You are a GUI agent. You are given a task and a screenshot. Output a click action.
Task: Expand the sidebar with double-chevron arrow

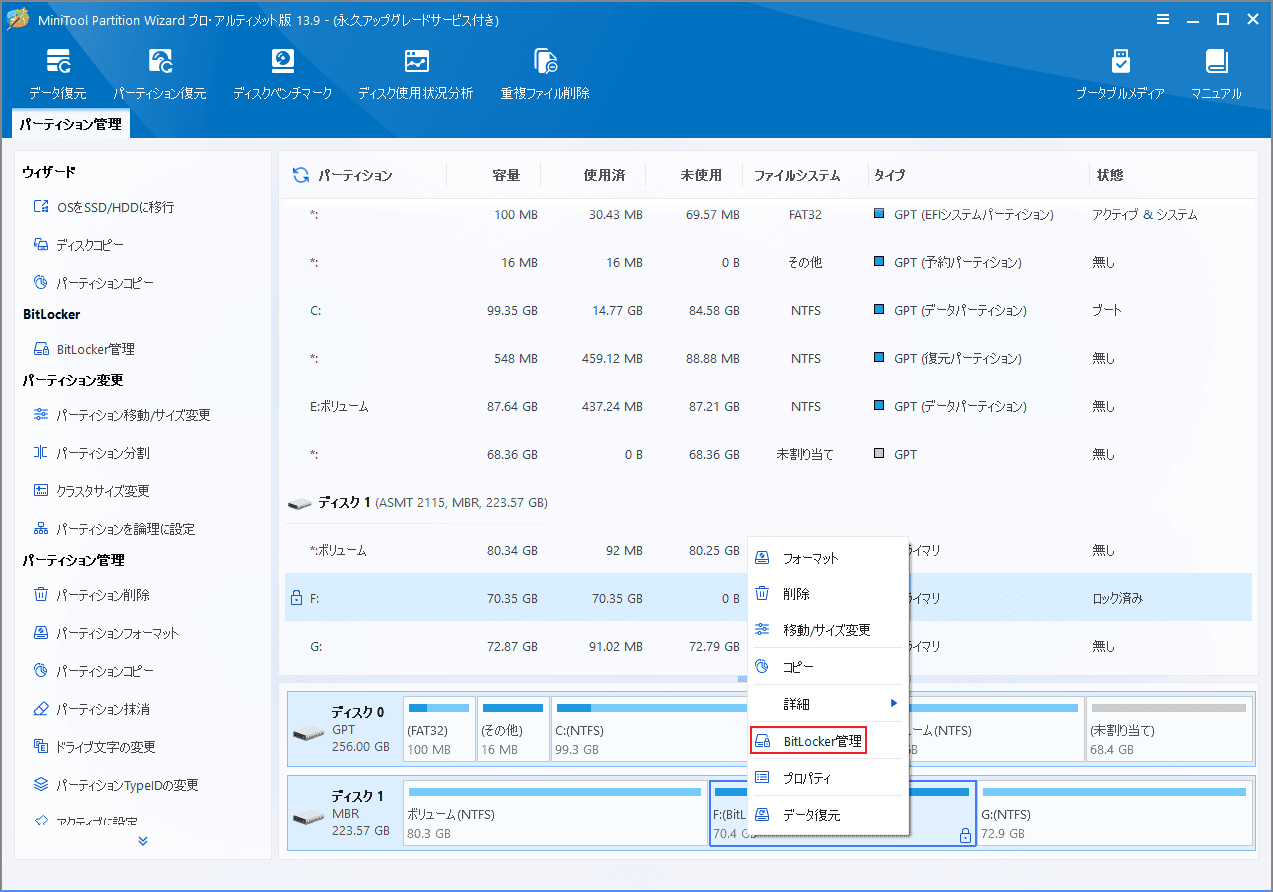click(143, 841)
